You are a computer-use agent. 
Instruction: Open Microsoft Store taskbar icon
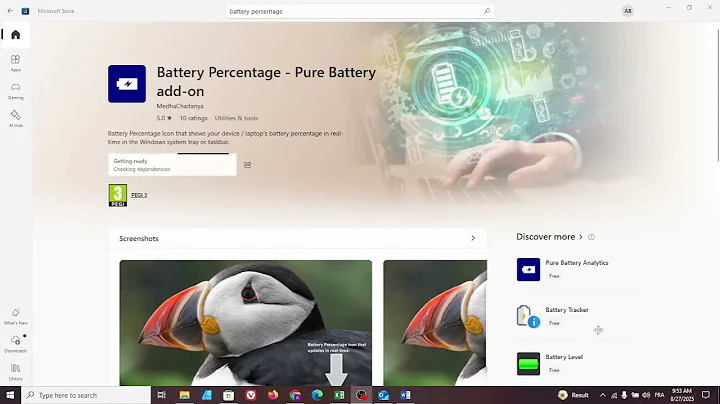click(228, 395)
